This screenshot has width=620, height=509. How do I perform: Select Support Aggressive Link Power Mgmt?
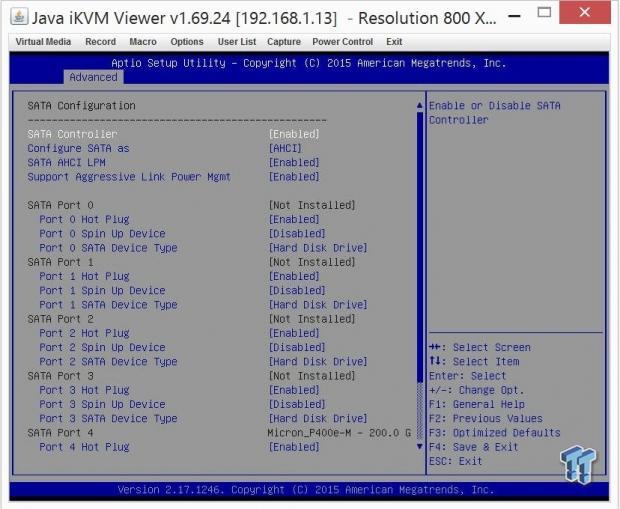[x=129, y=177]
